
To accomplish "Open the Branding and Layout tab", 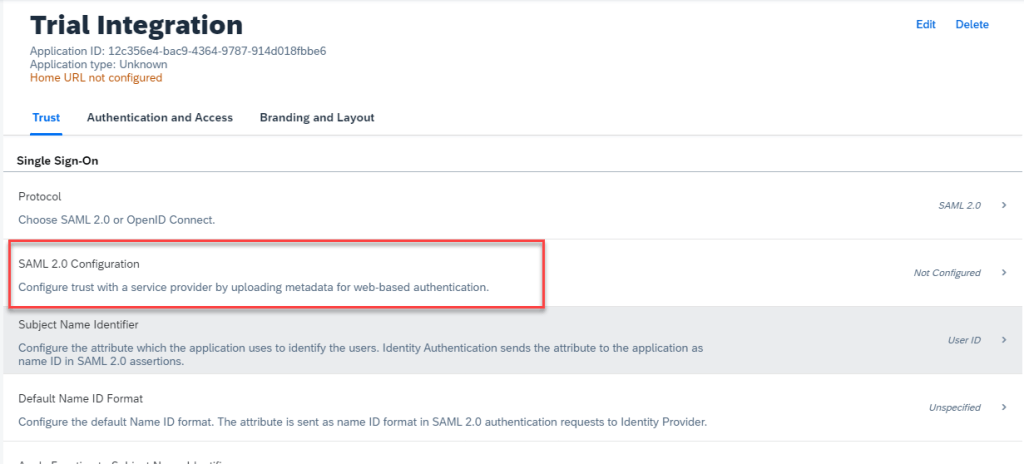I will point(317,118).
